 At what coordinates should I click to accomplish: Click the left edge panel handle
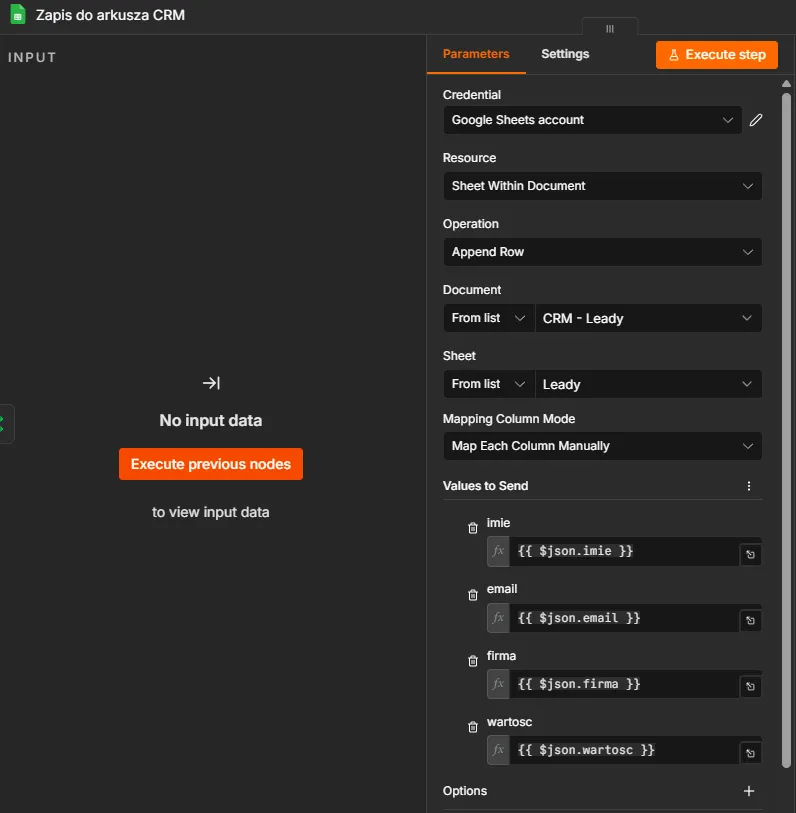(5, 424)
